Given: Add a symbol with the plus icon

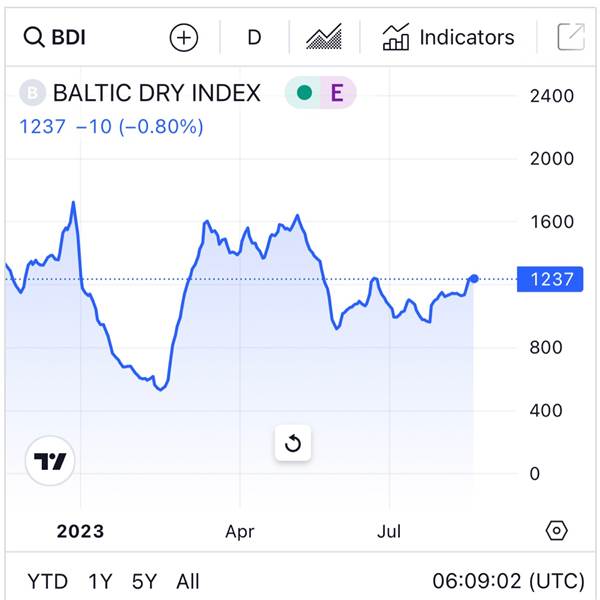Looking at the screenshot, I should click(184, 38).
